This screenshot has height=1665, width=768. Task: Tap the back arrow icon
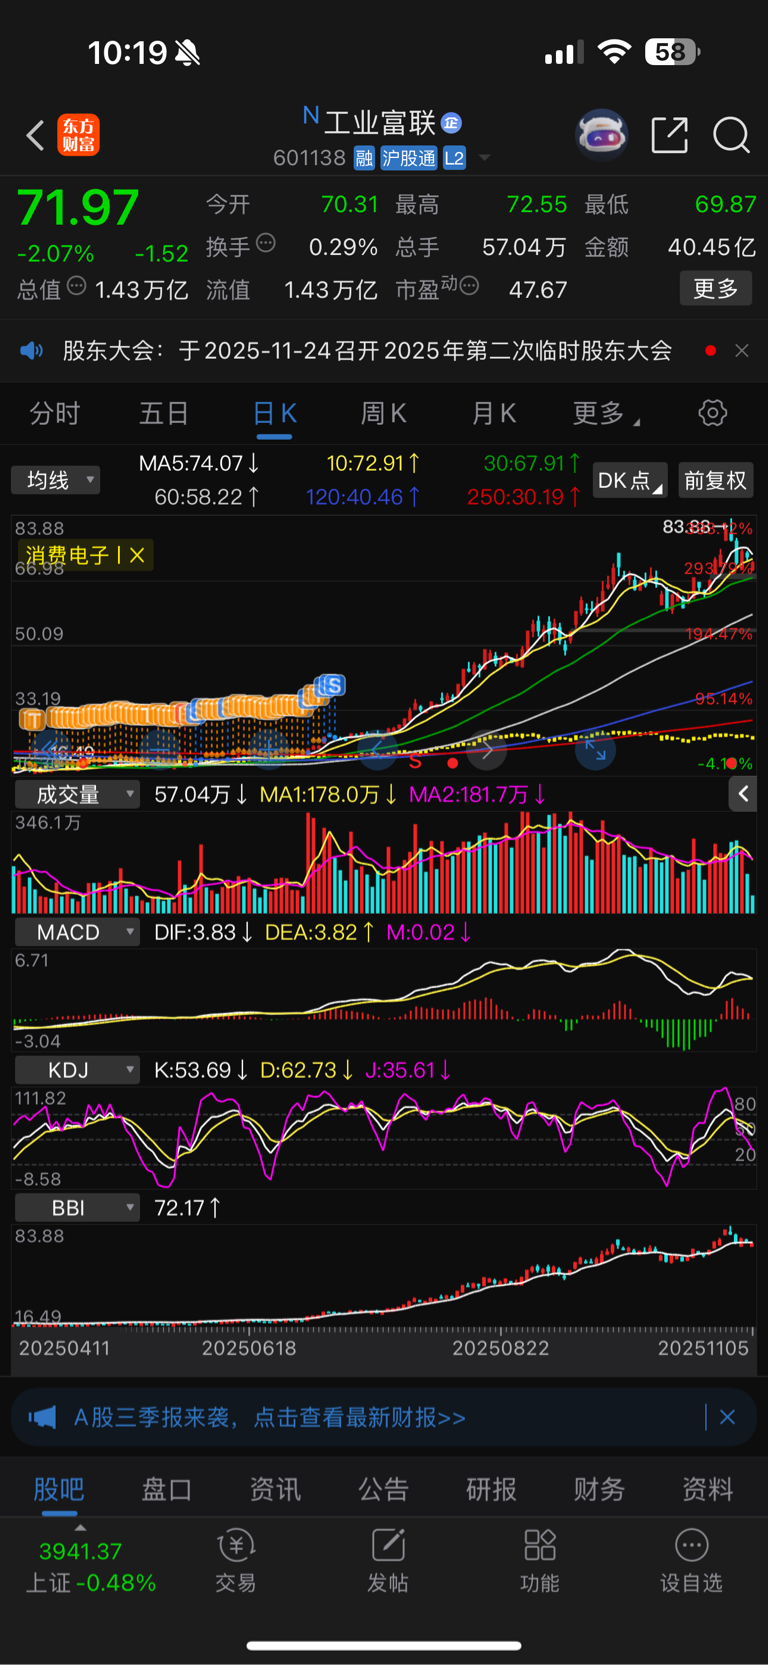click(35, 135)
